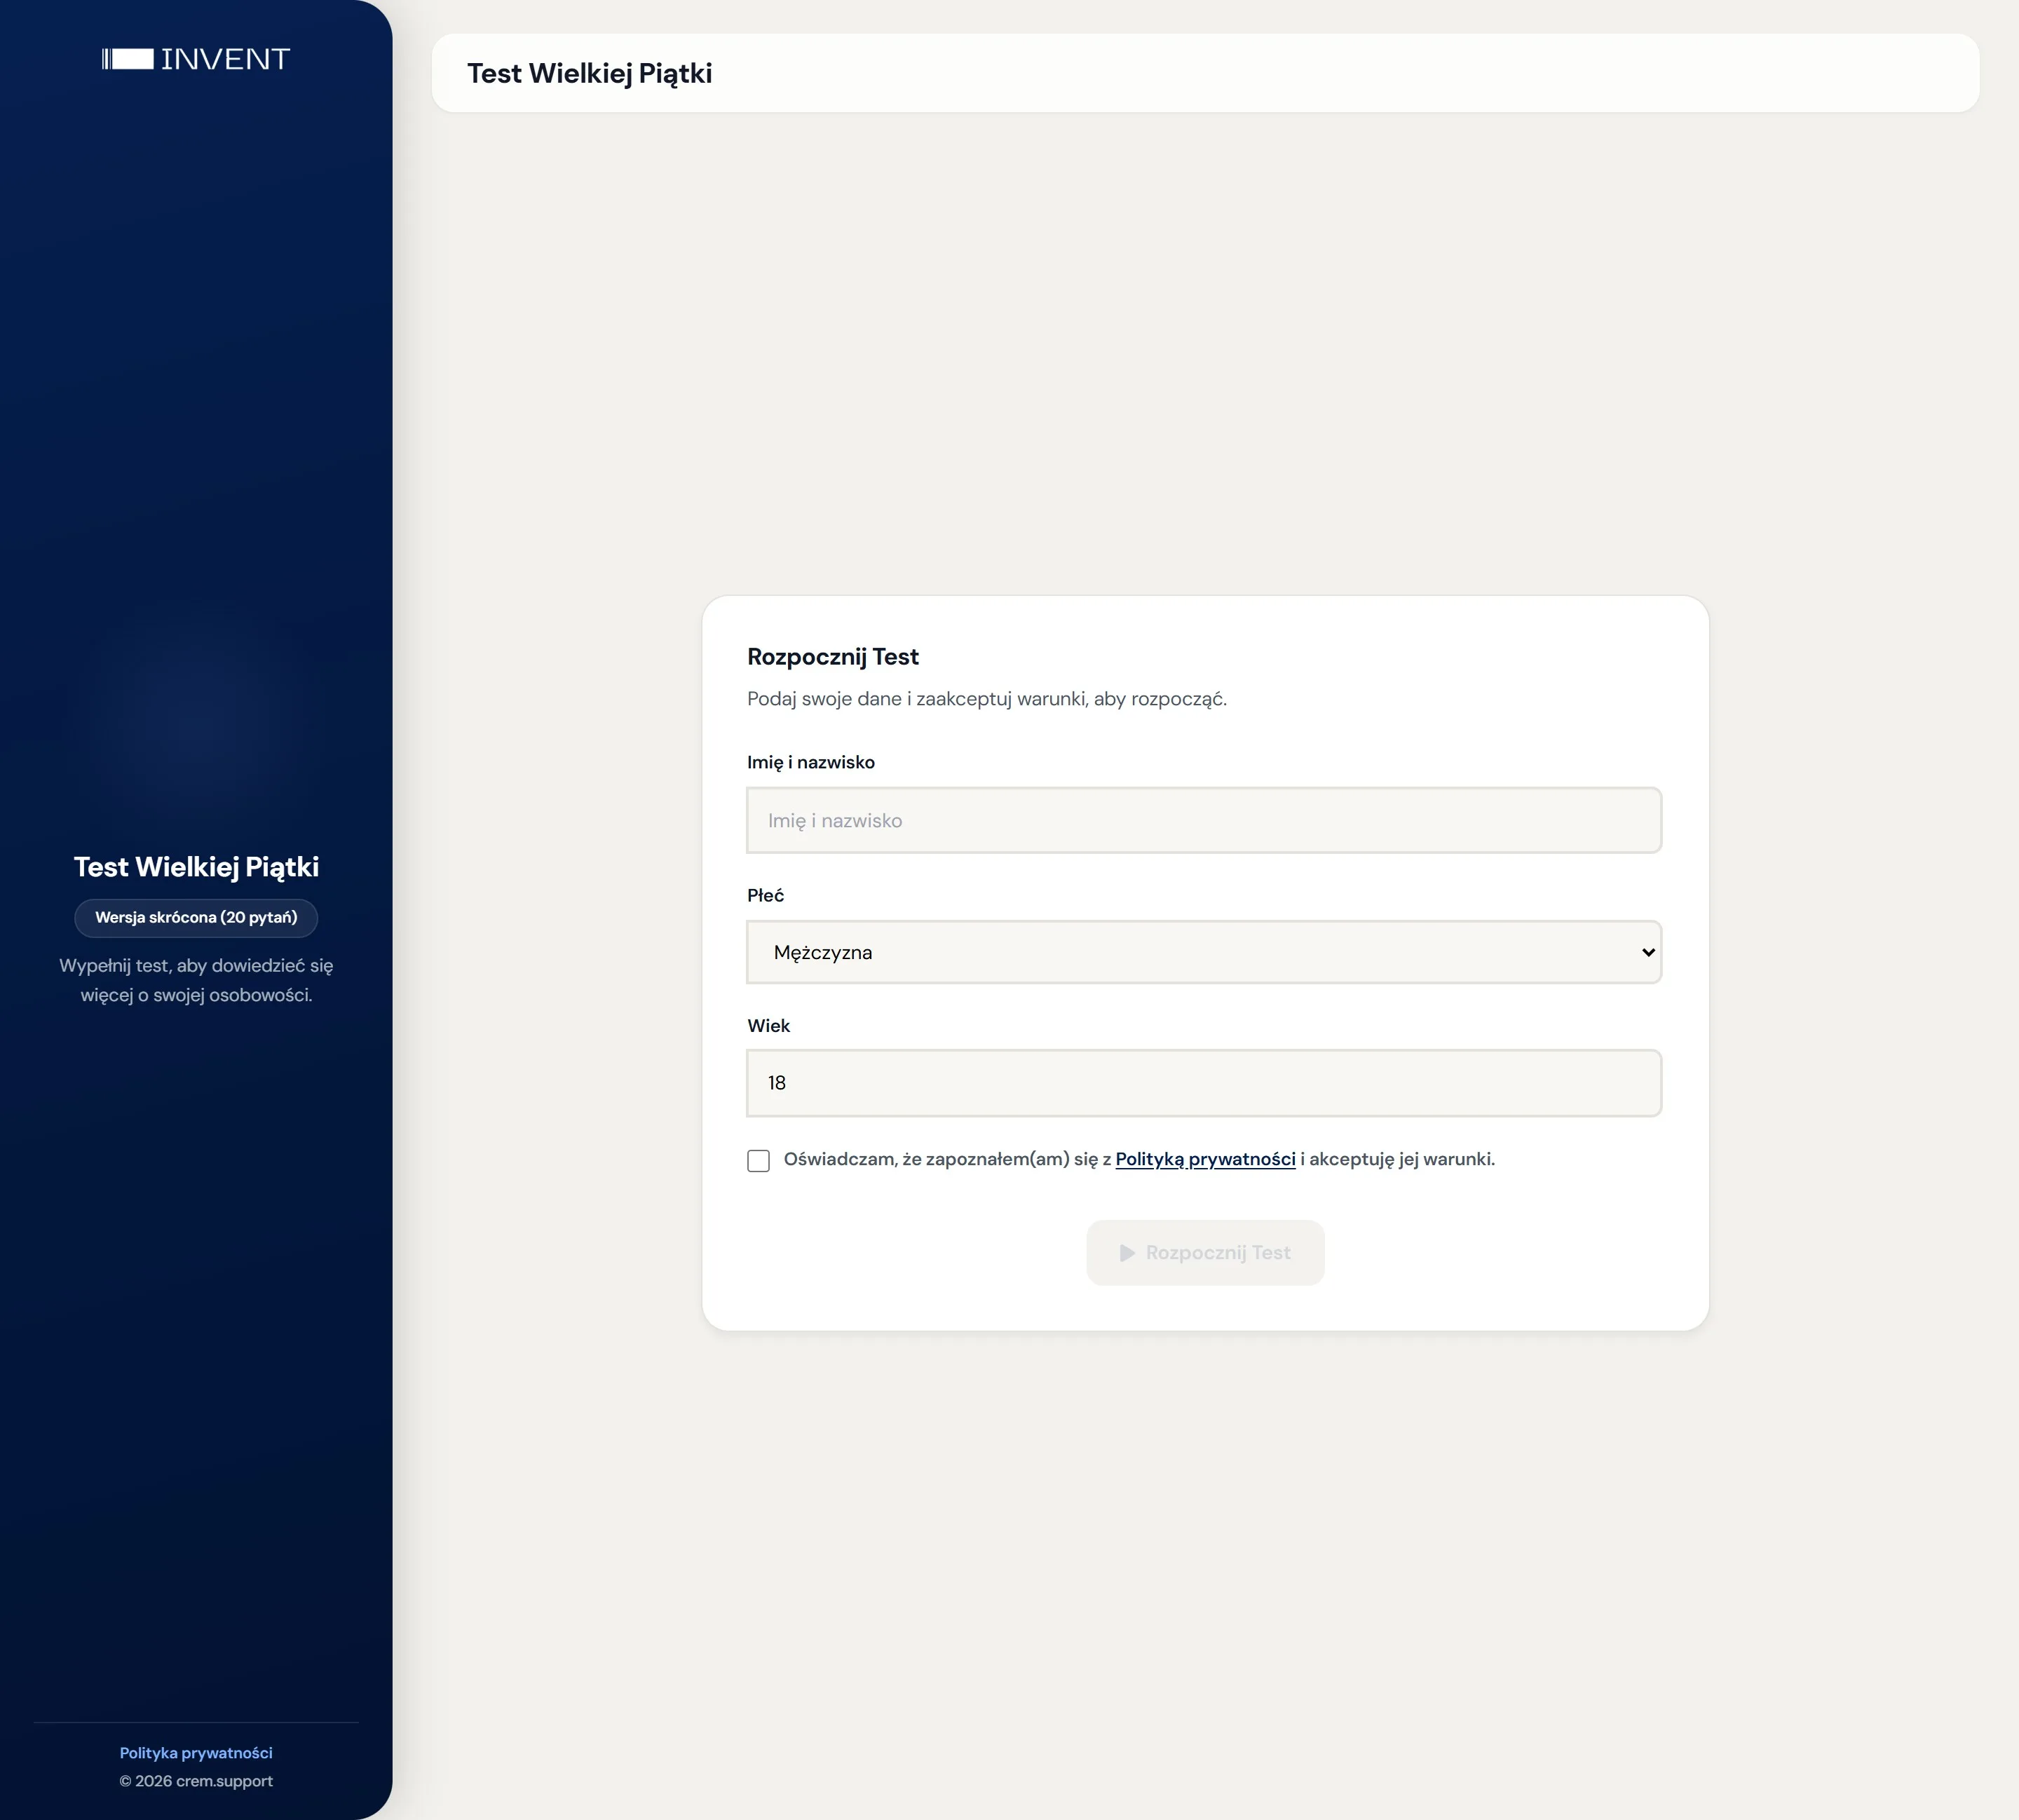The image size is (2019, 1820).
Task: Click the Płeć field label
Action: tap(765, 895)
